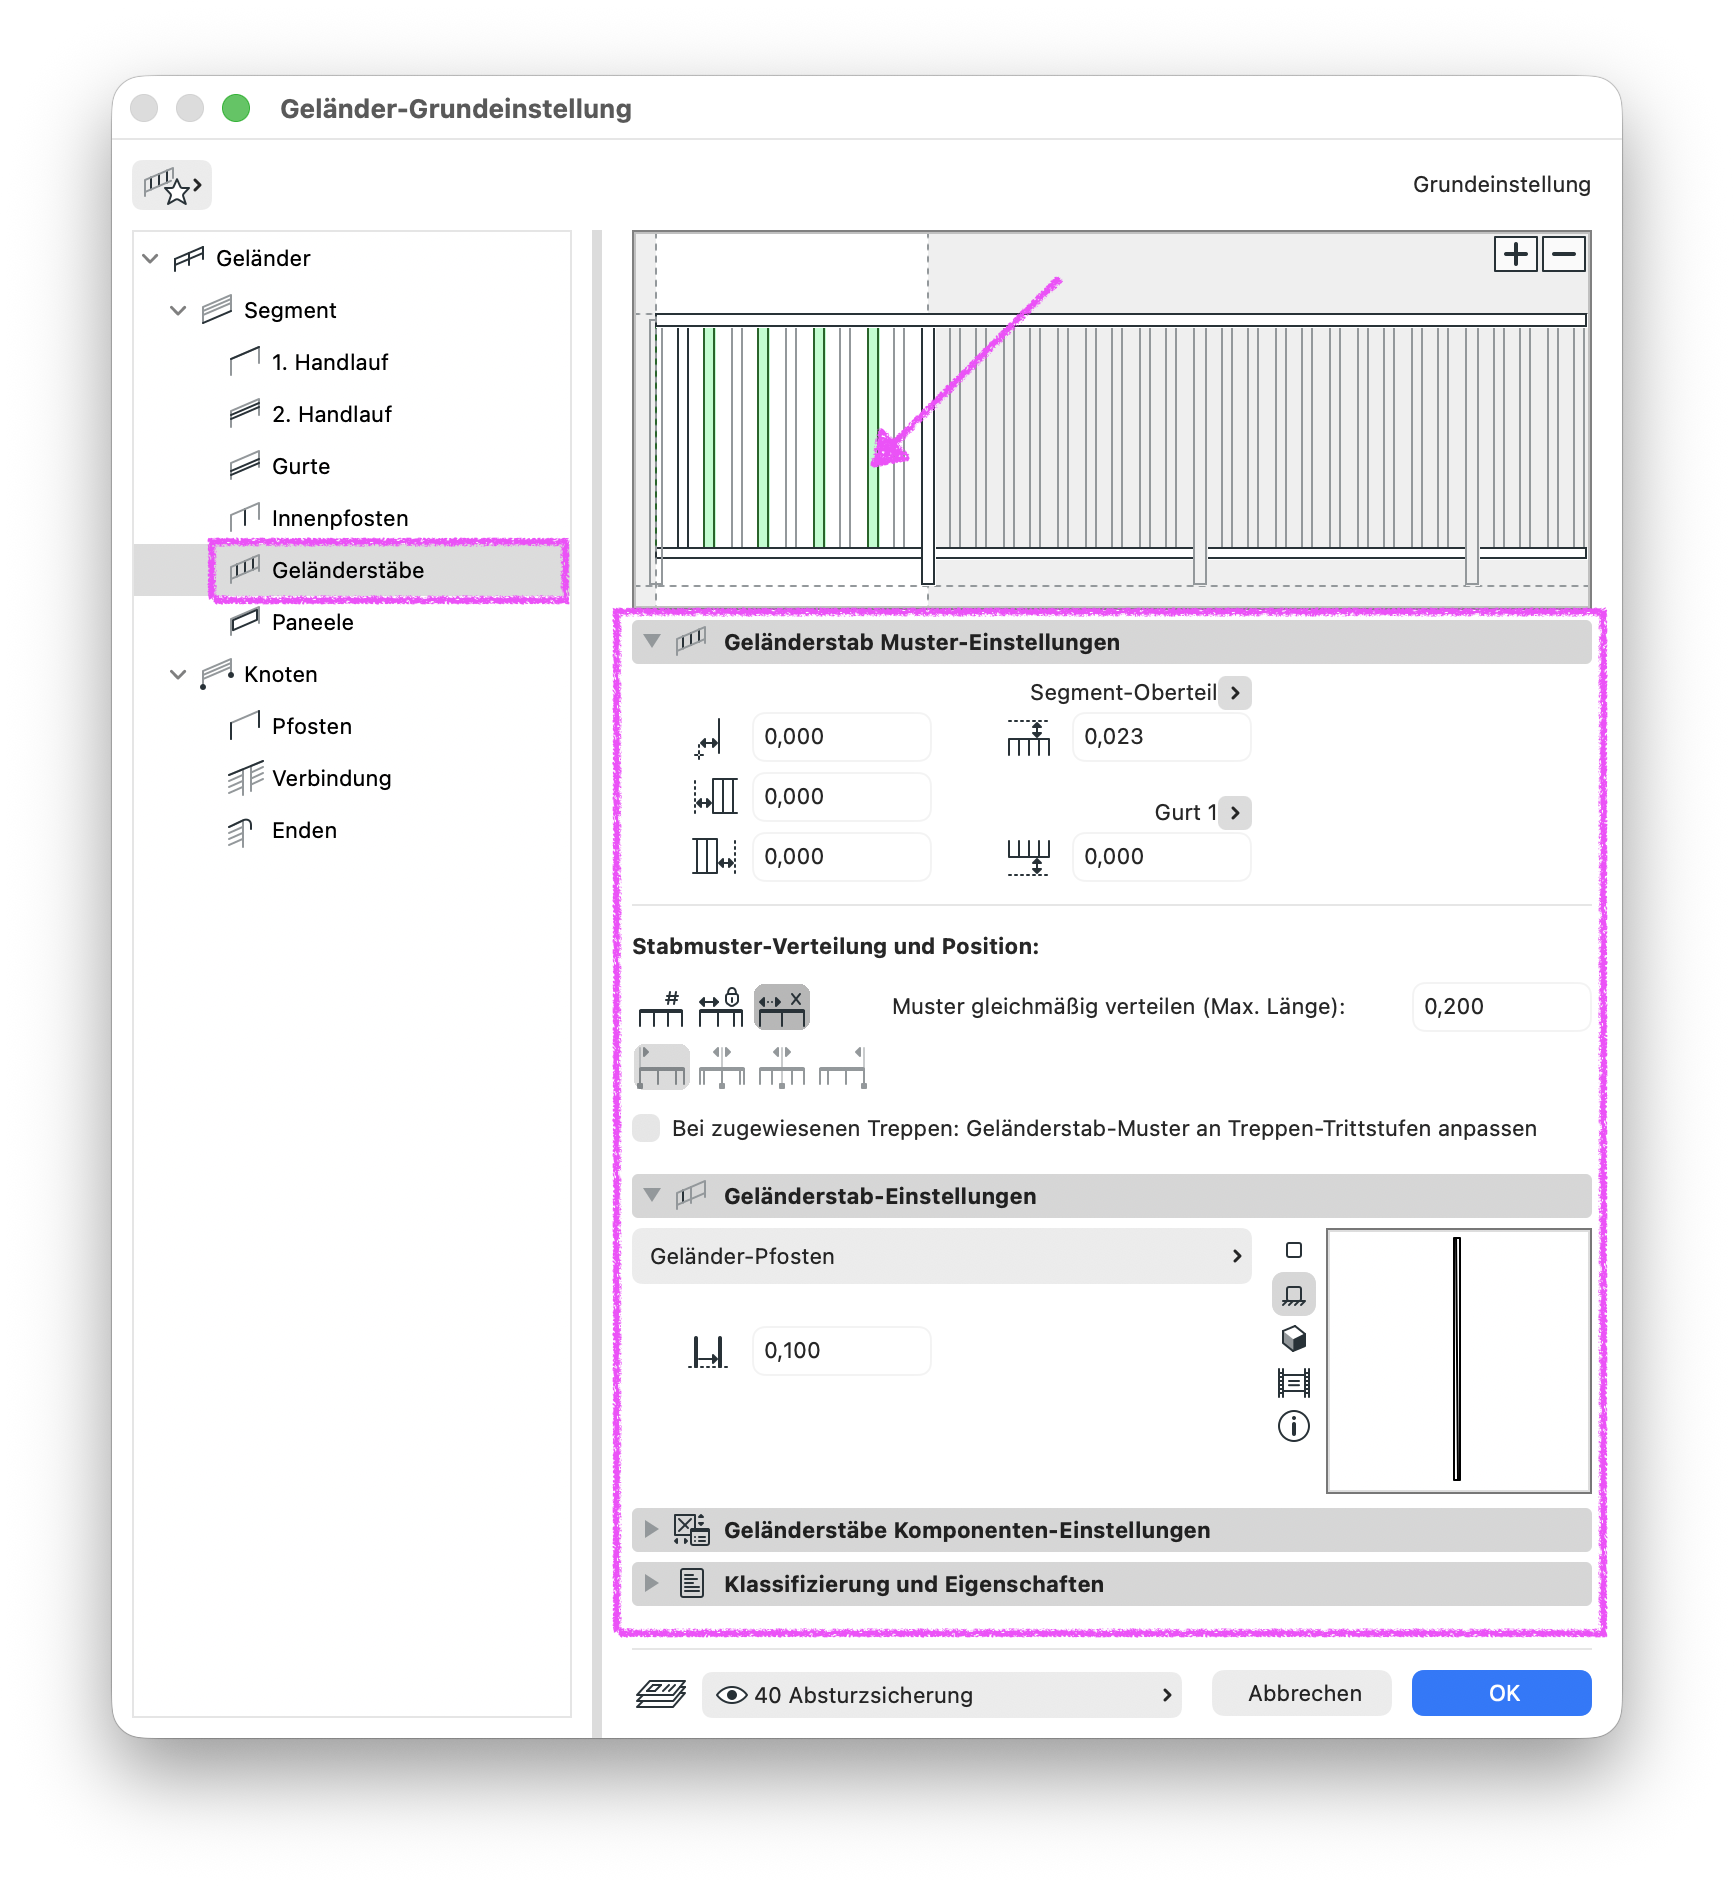This screenshot has height=1886, width=1734.
Task: Select 1. Handlauf in the tree
Action: [330, 362]
